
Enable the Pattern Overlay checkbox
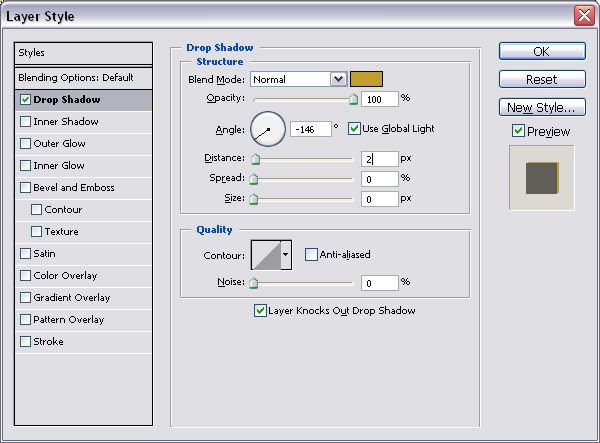[x=25, y=320]
